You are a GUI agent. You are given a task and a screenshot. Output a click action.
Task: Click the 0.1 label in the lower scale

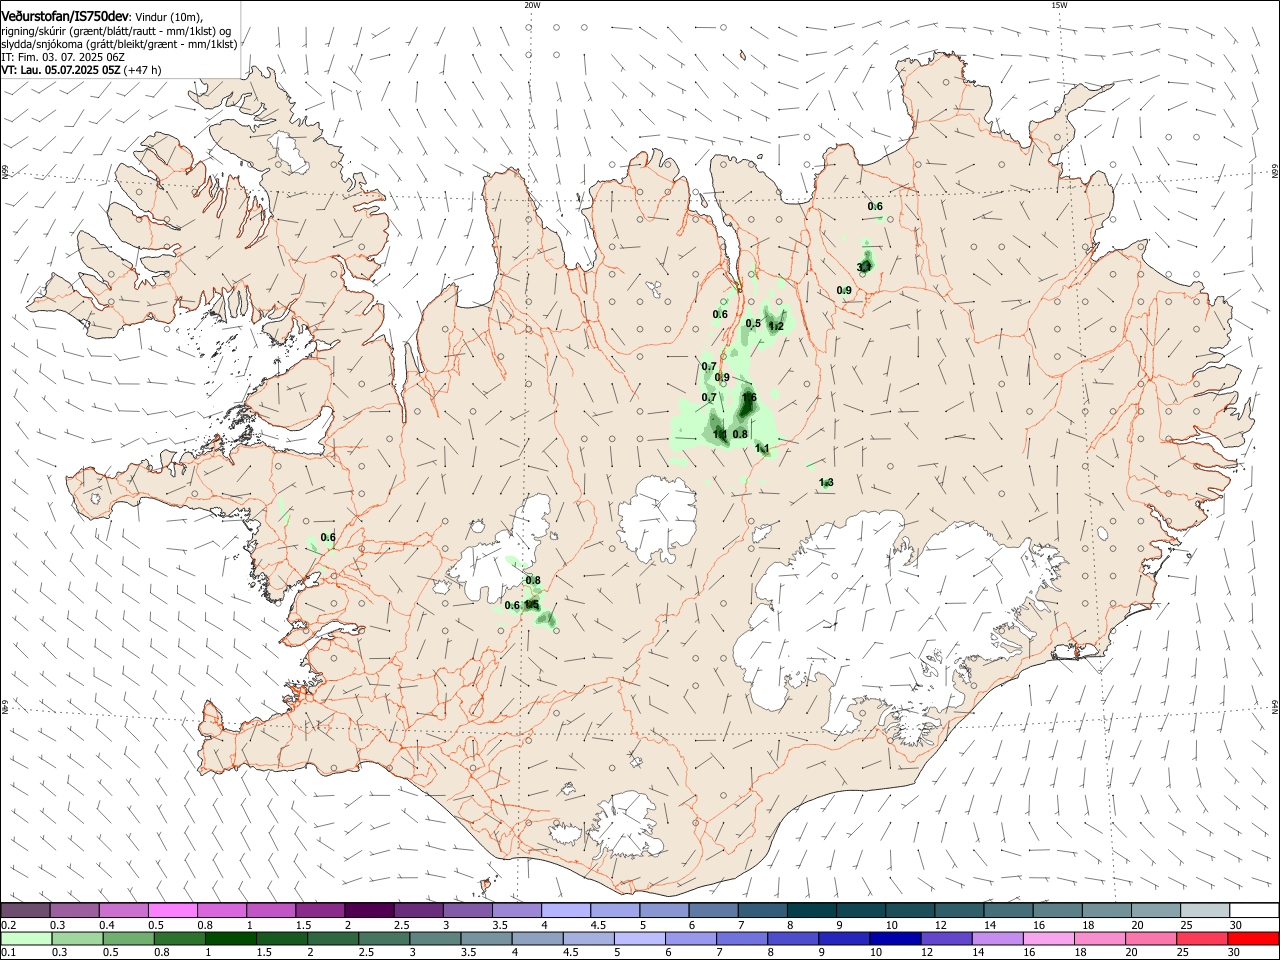coord(7,953)
